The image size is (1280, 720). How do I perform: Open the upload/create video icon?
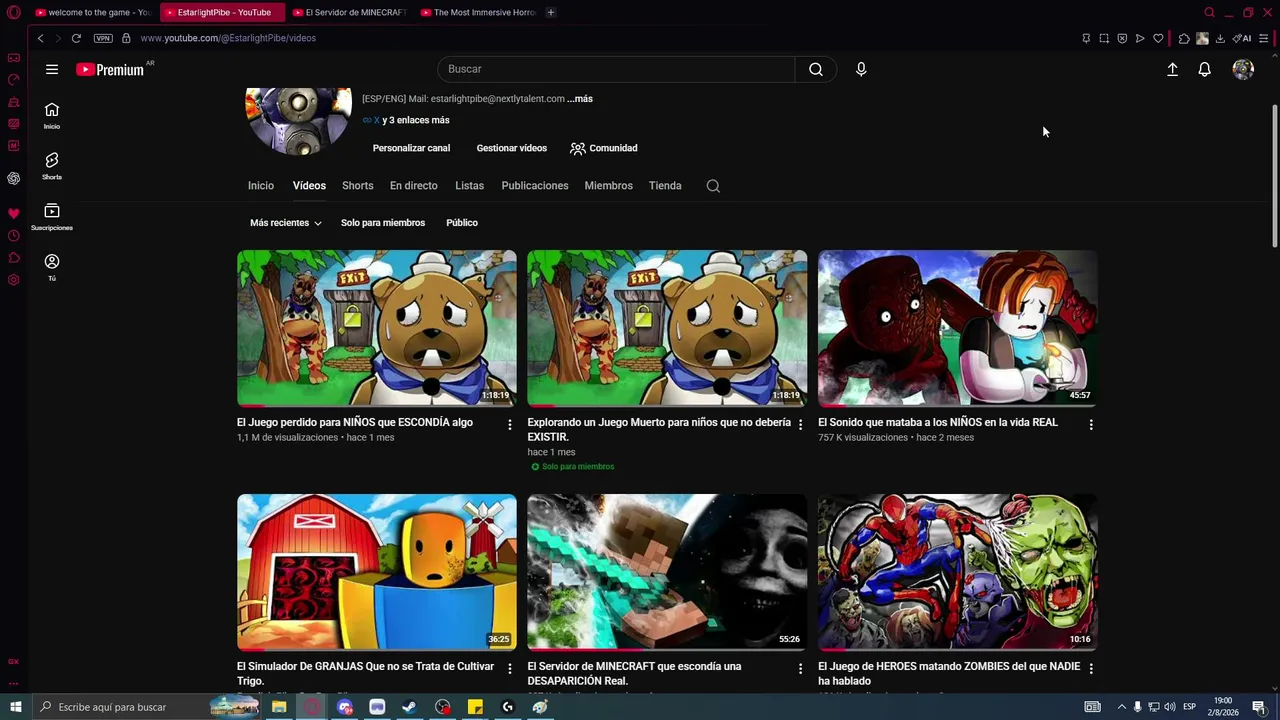1172,69
